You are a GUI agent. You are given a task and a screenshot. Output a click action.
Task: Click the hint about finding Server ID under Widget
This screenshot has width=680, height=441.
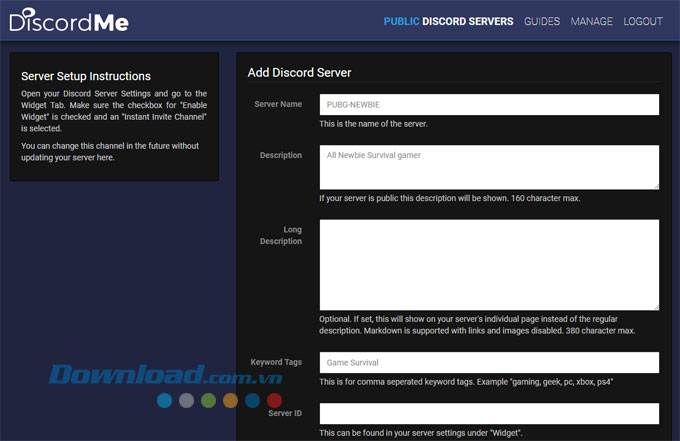point(421,433)
